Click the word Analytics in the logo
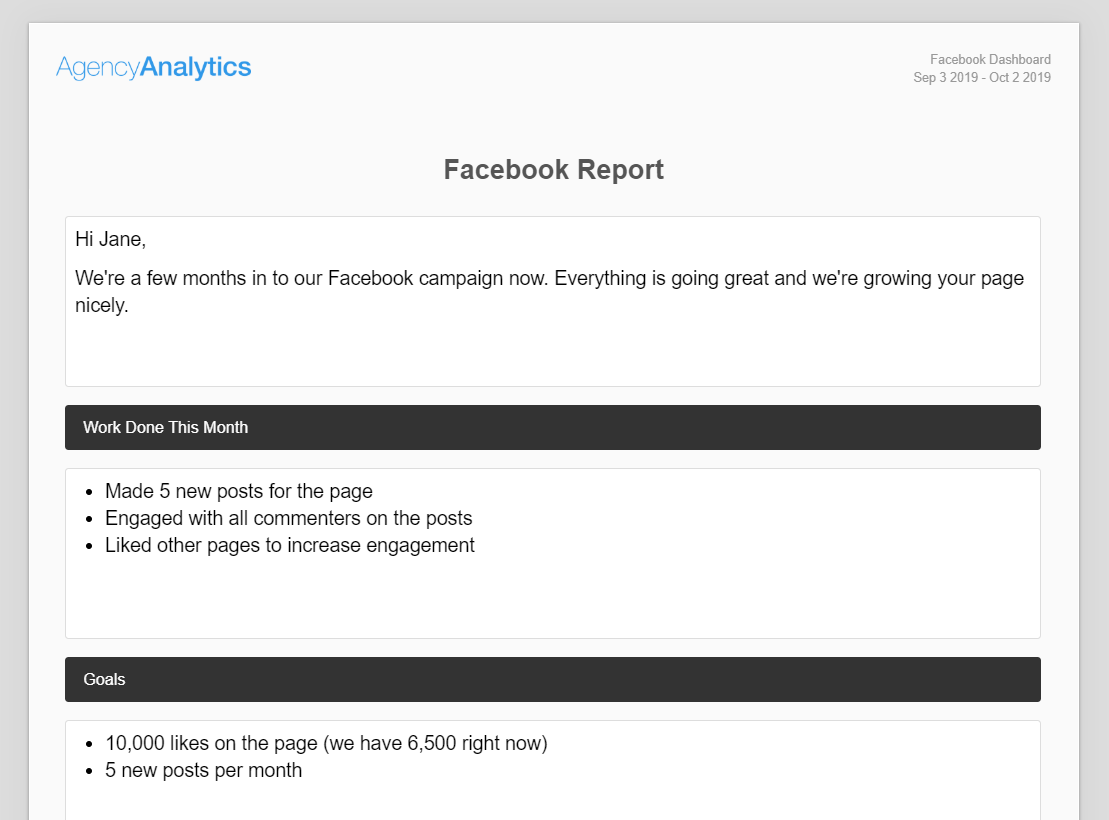The width and height of the screenshot is (1109, 820). 196,67
